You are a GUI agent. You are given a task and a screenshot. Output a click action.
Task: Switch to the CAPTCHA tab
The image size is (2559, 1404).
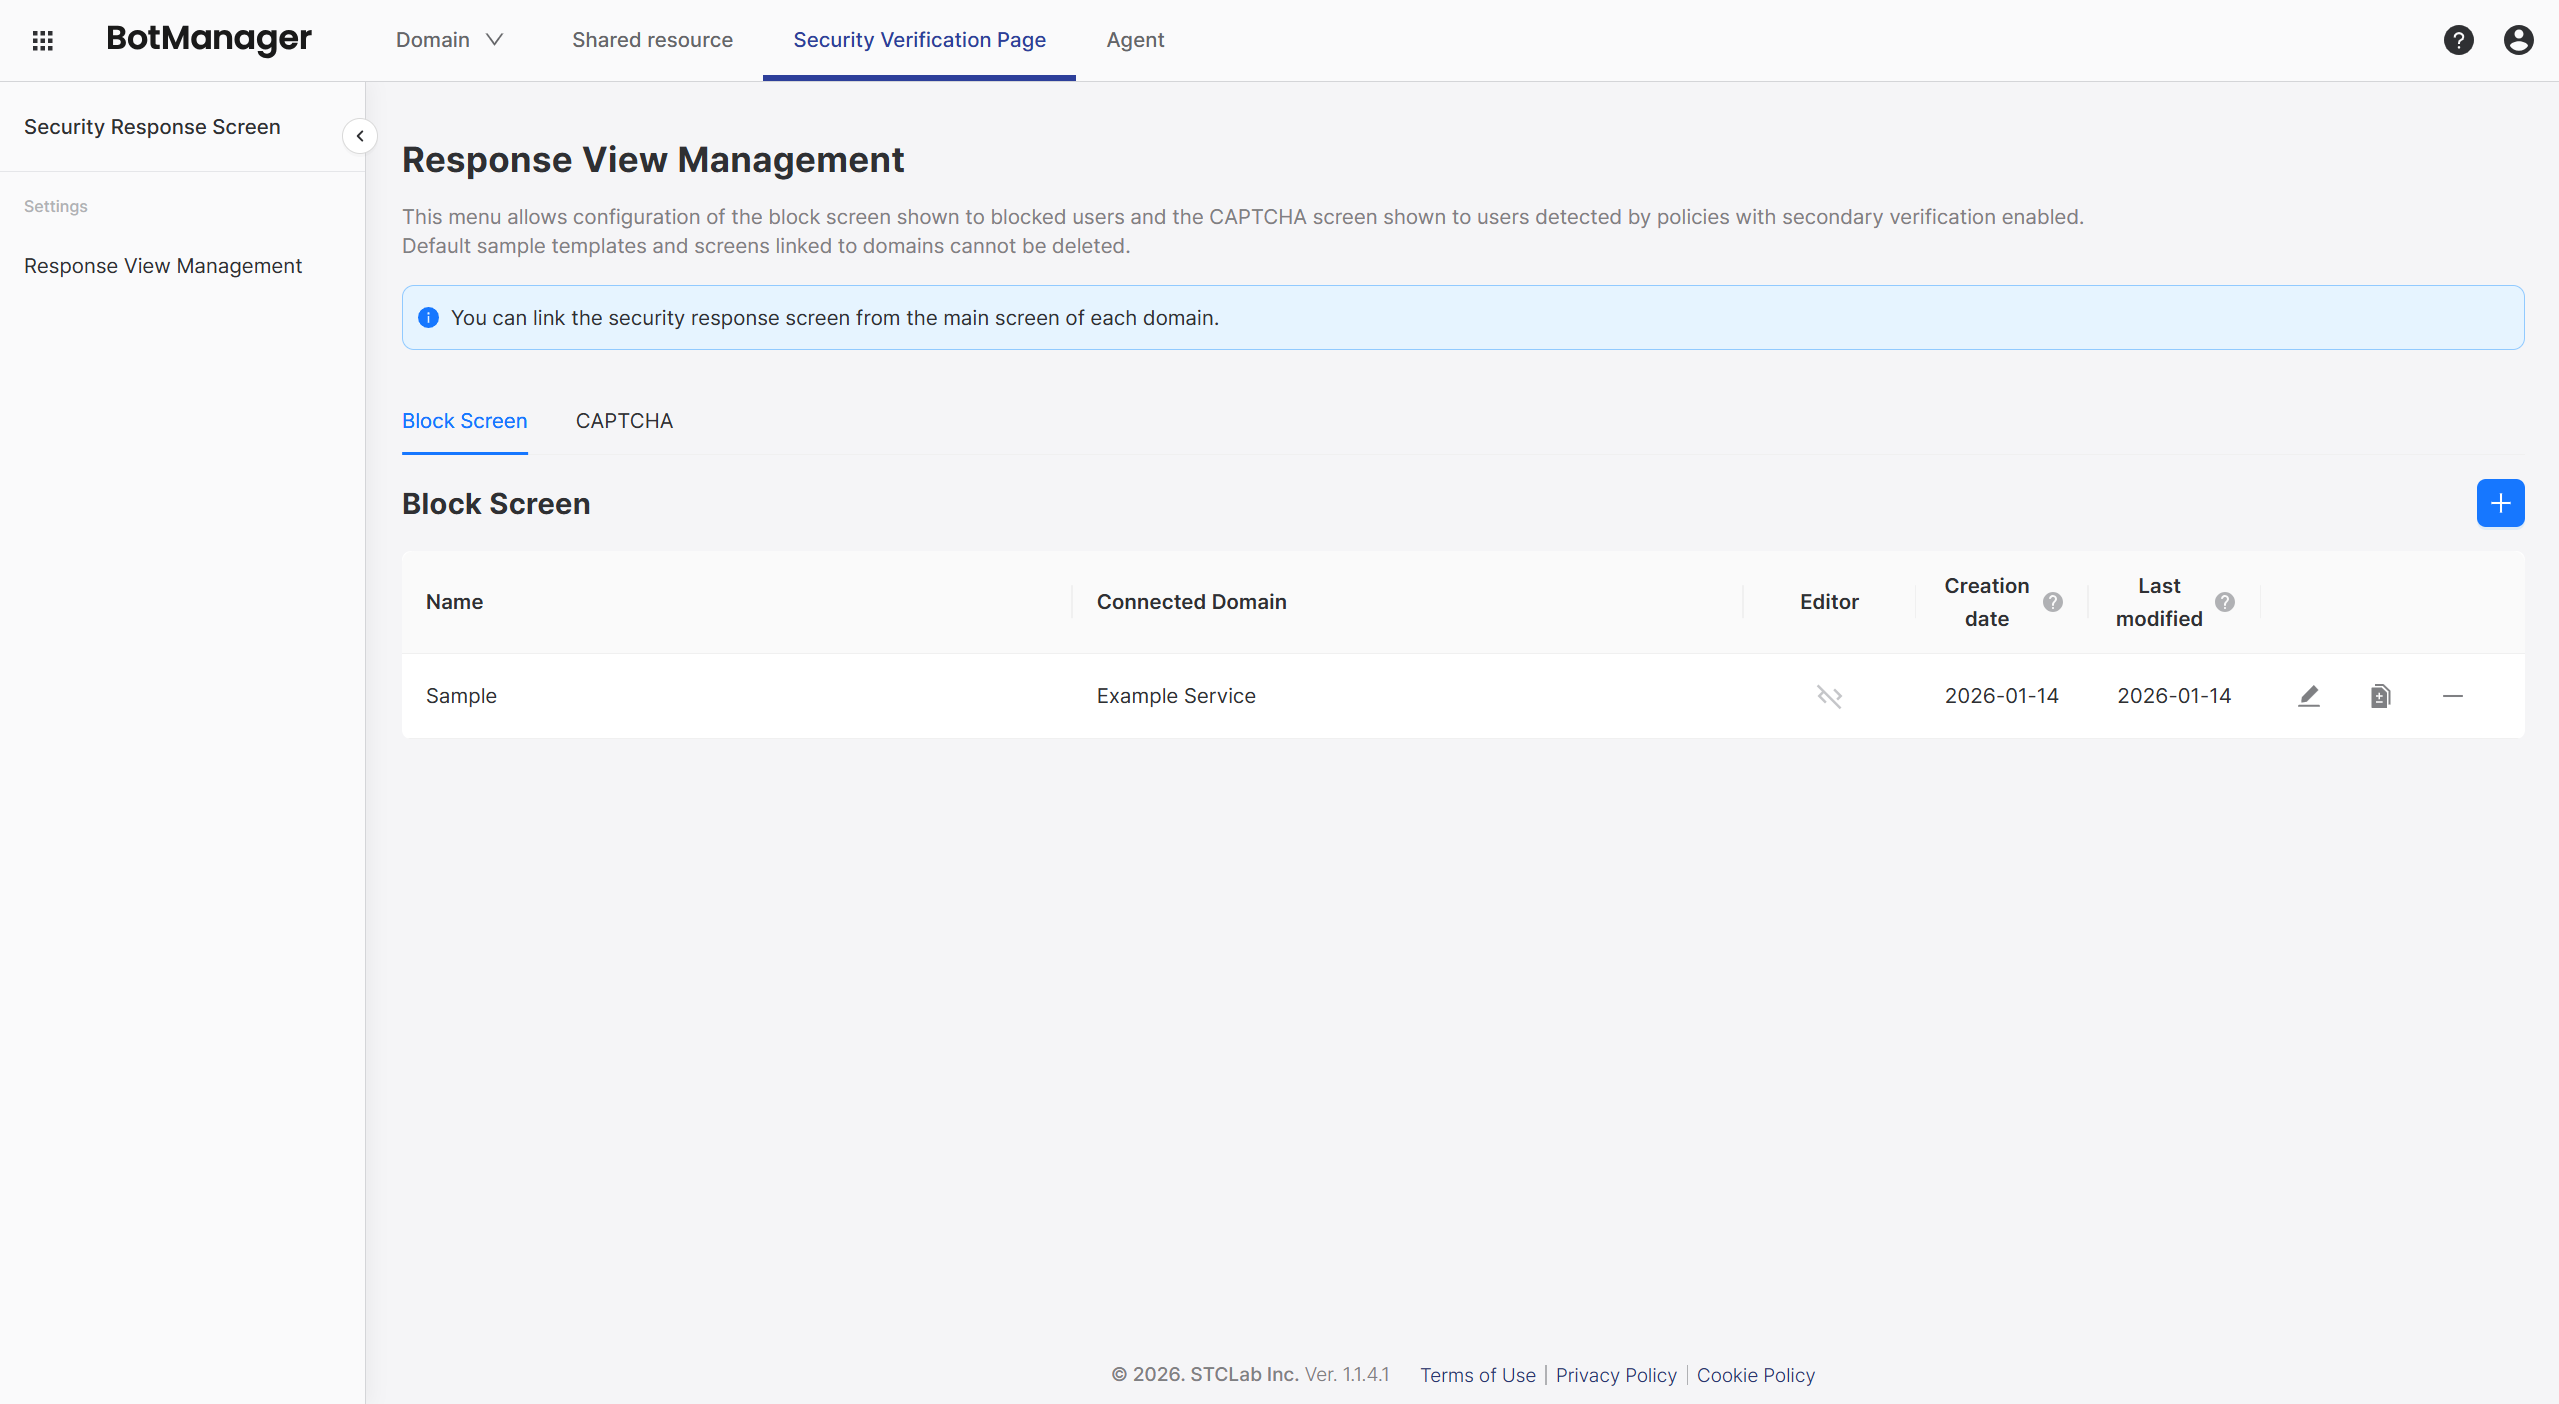[624, 421]
